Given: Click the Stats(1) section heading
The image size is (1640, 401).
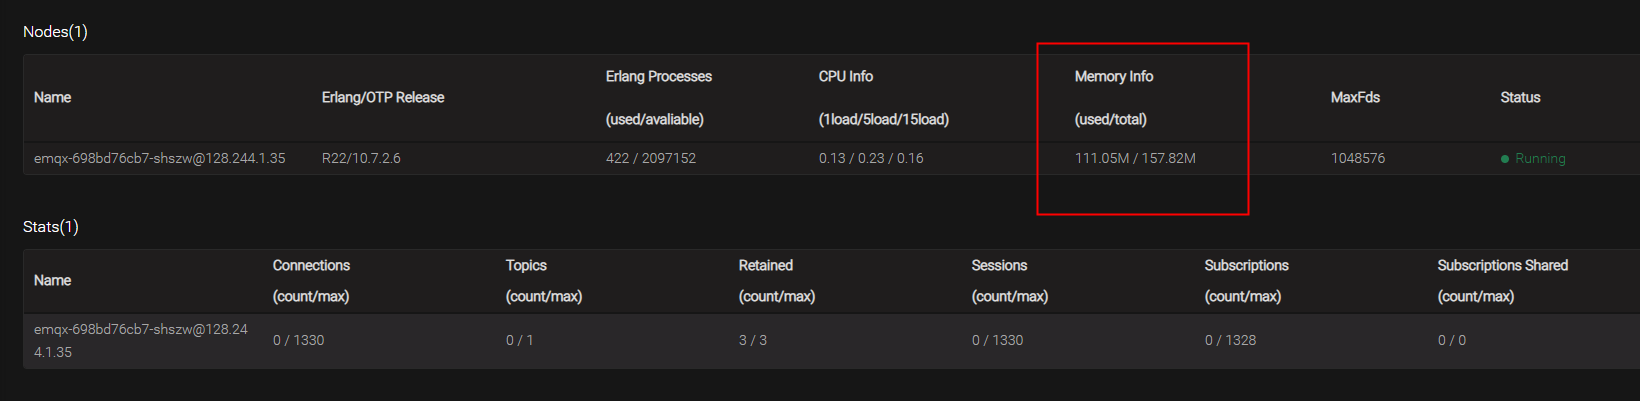Looking at the screenshot, I should point(51,227).
